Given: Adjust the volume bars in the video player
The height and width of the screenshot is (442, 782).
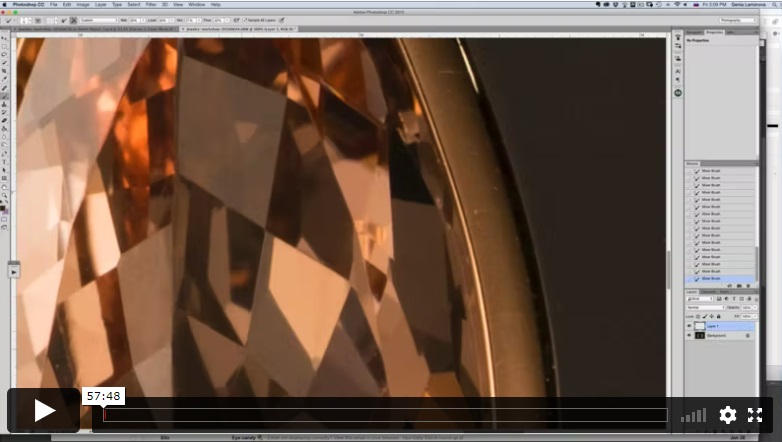Looking at the screenshot, I should coord(694,415).
